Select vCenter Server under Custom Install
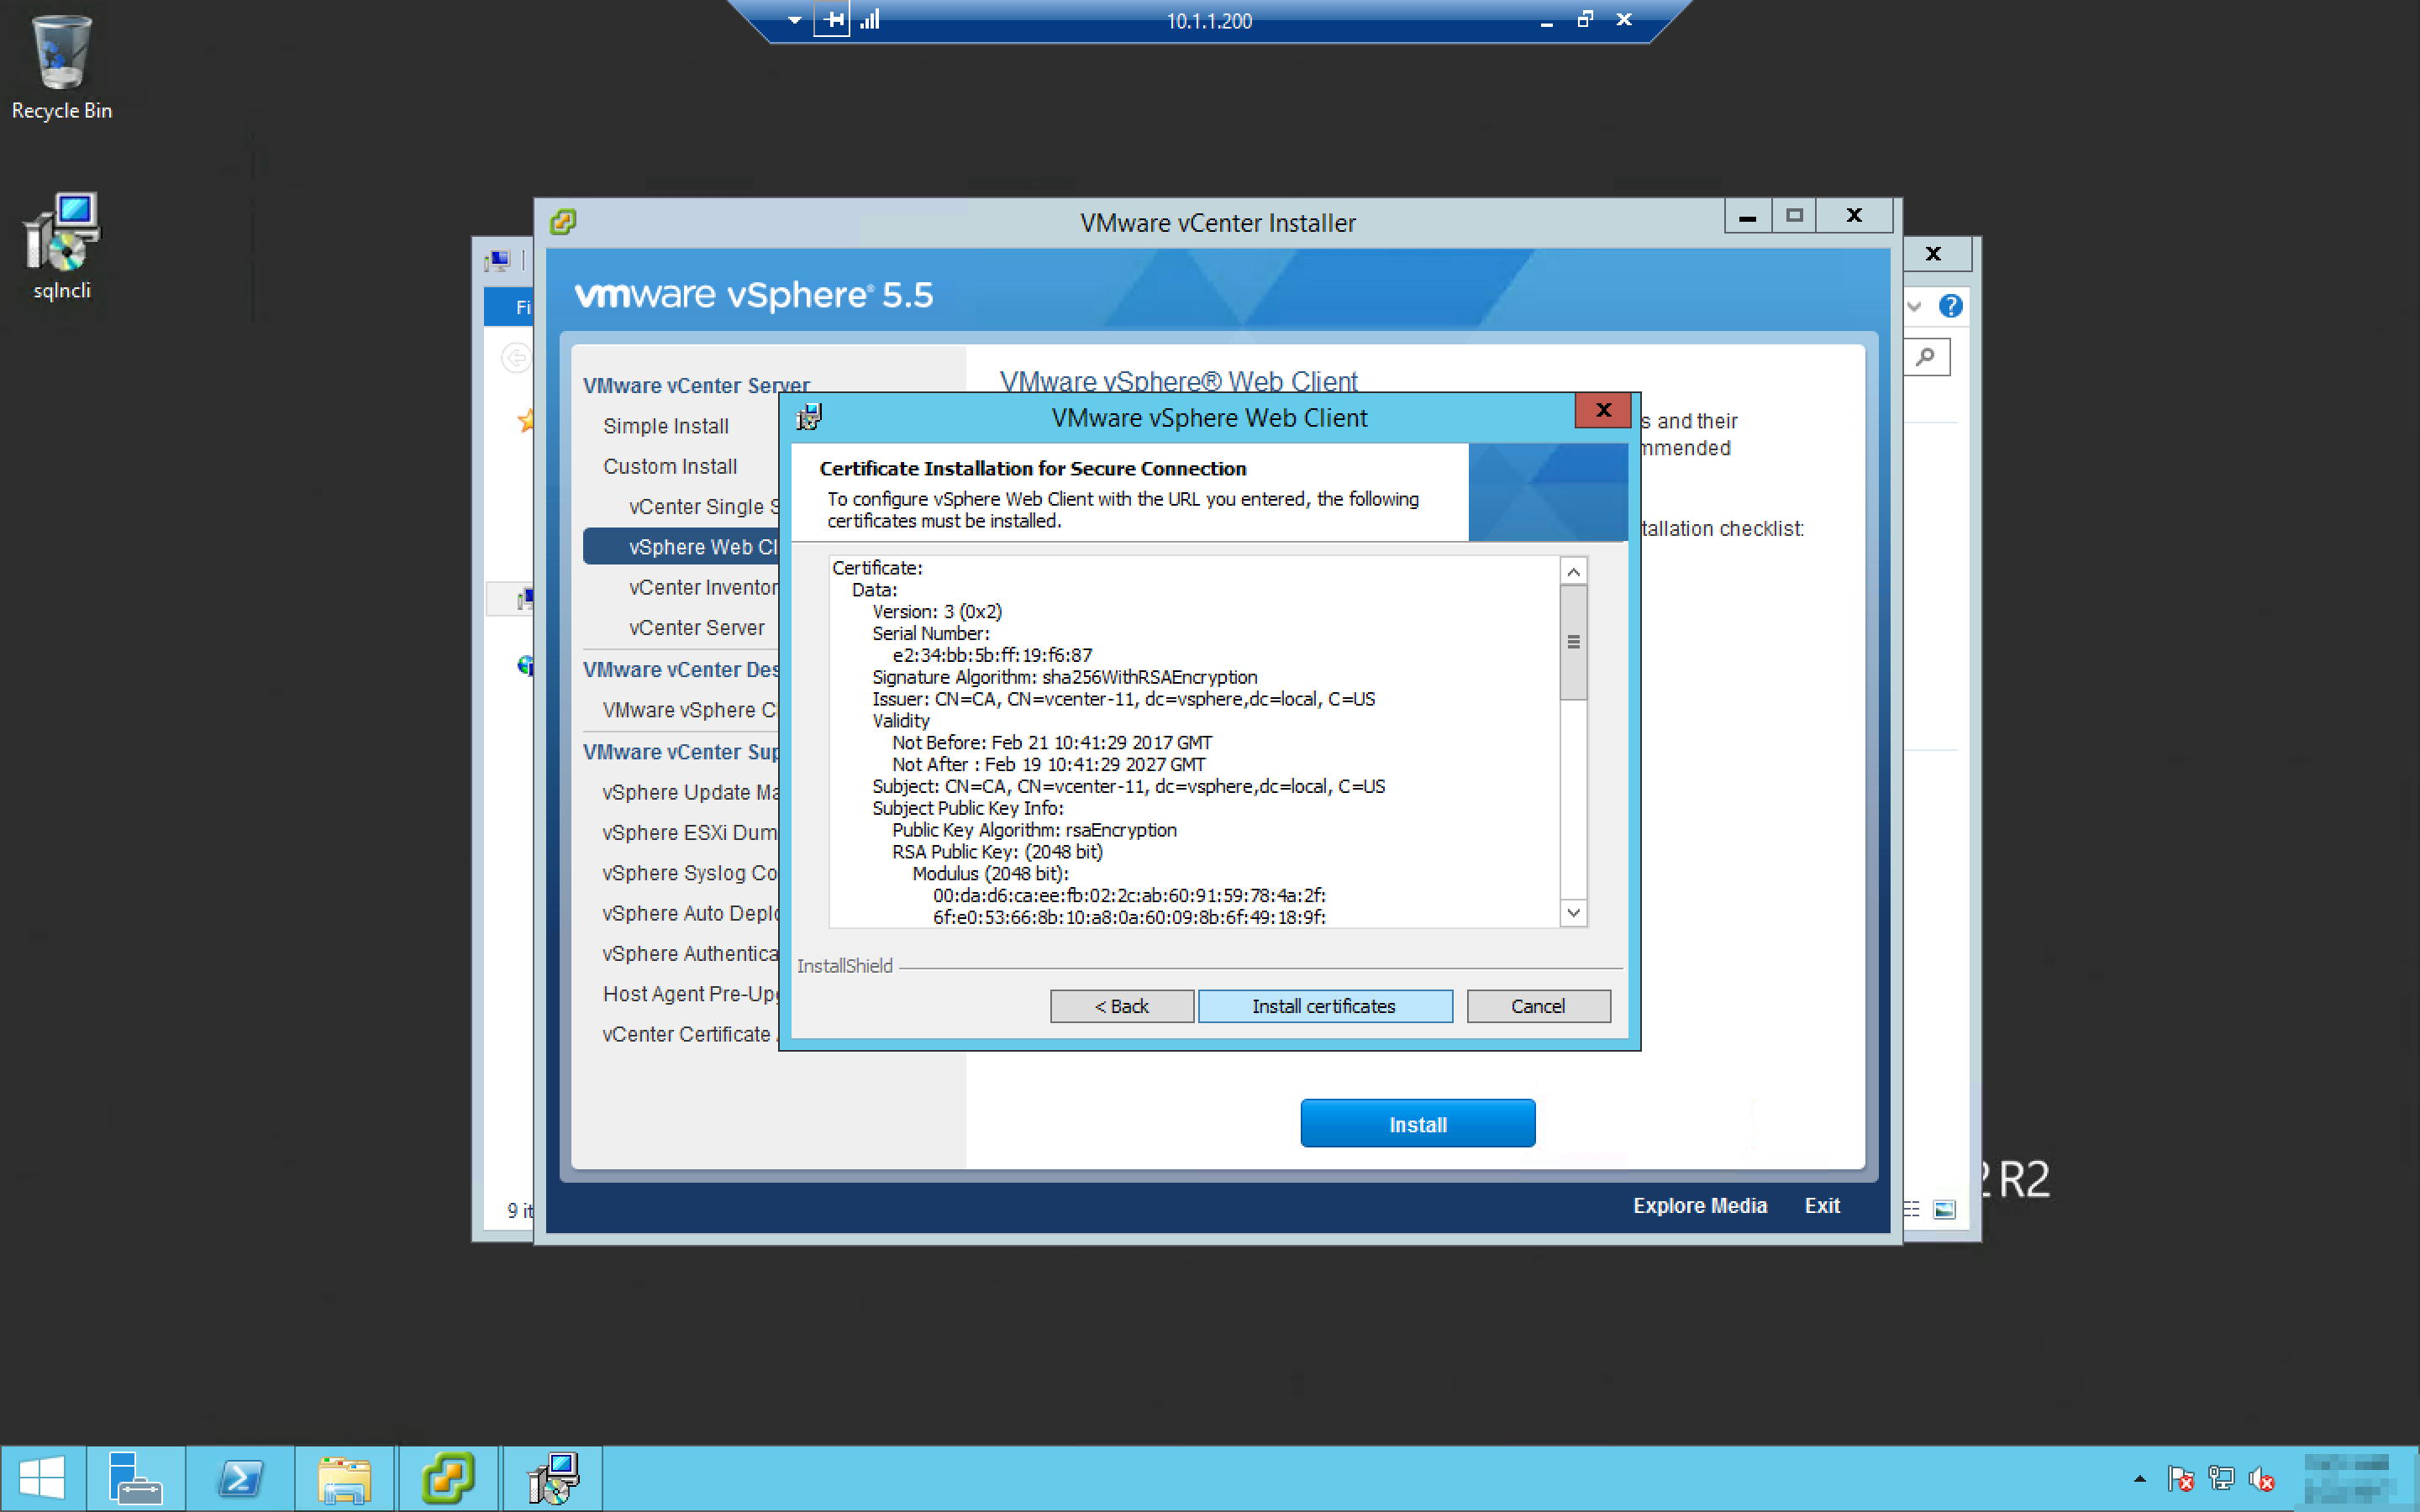 pyautogui.click(x=696, y=628)
